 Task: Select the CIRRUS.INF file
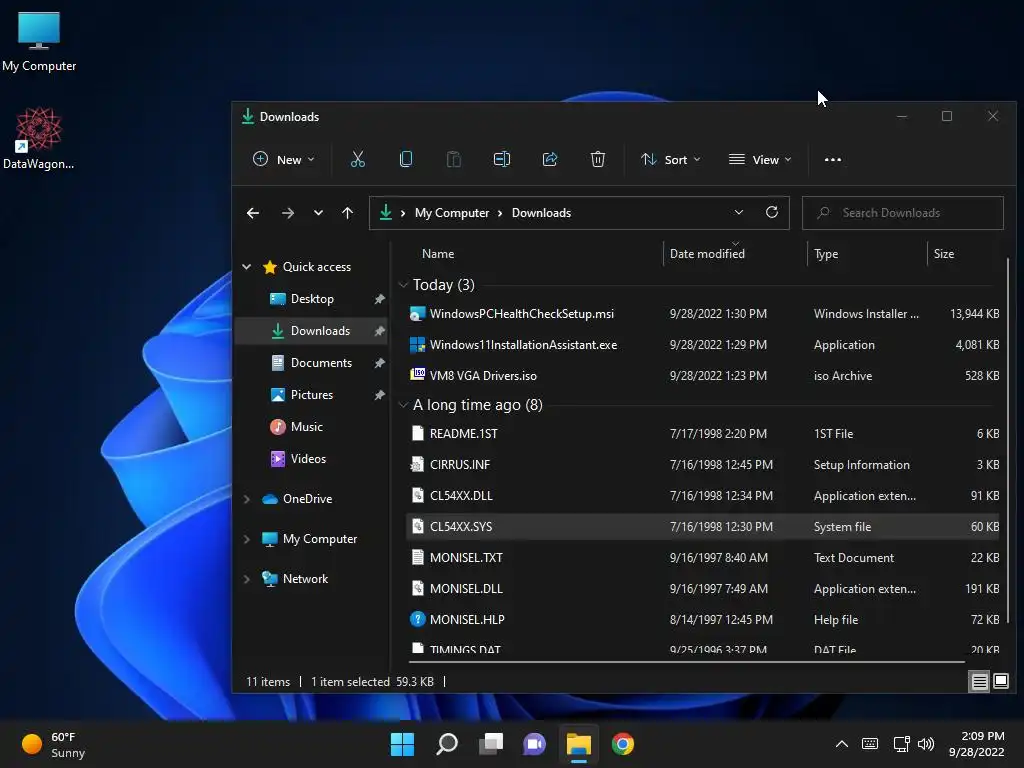pos(703,464)
